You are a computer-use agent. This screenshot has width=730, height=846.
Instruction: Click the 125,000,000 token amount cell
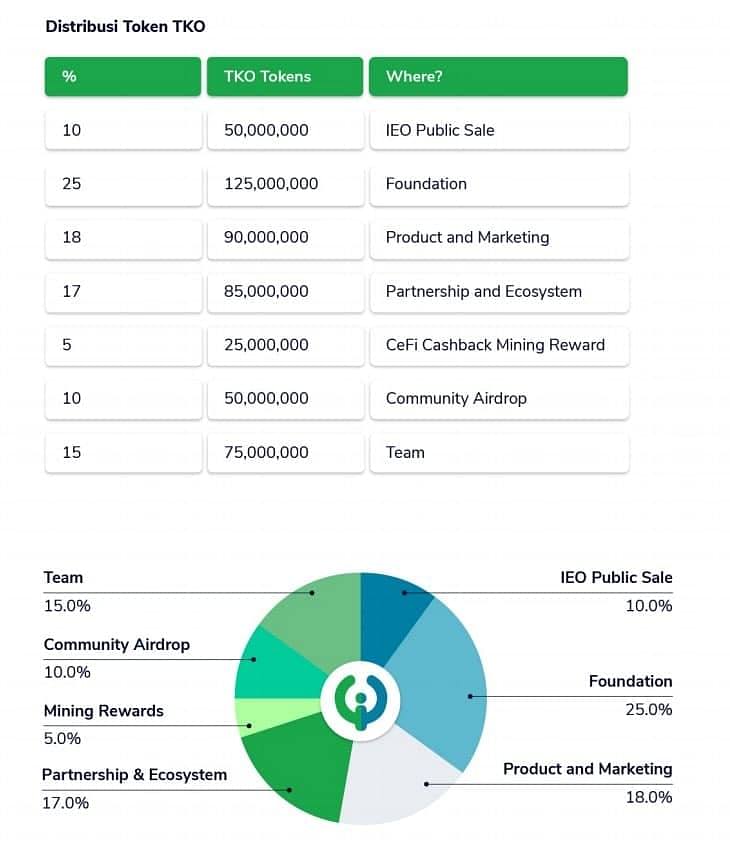point(284,184)
